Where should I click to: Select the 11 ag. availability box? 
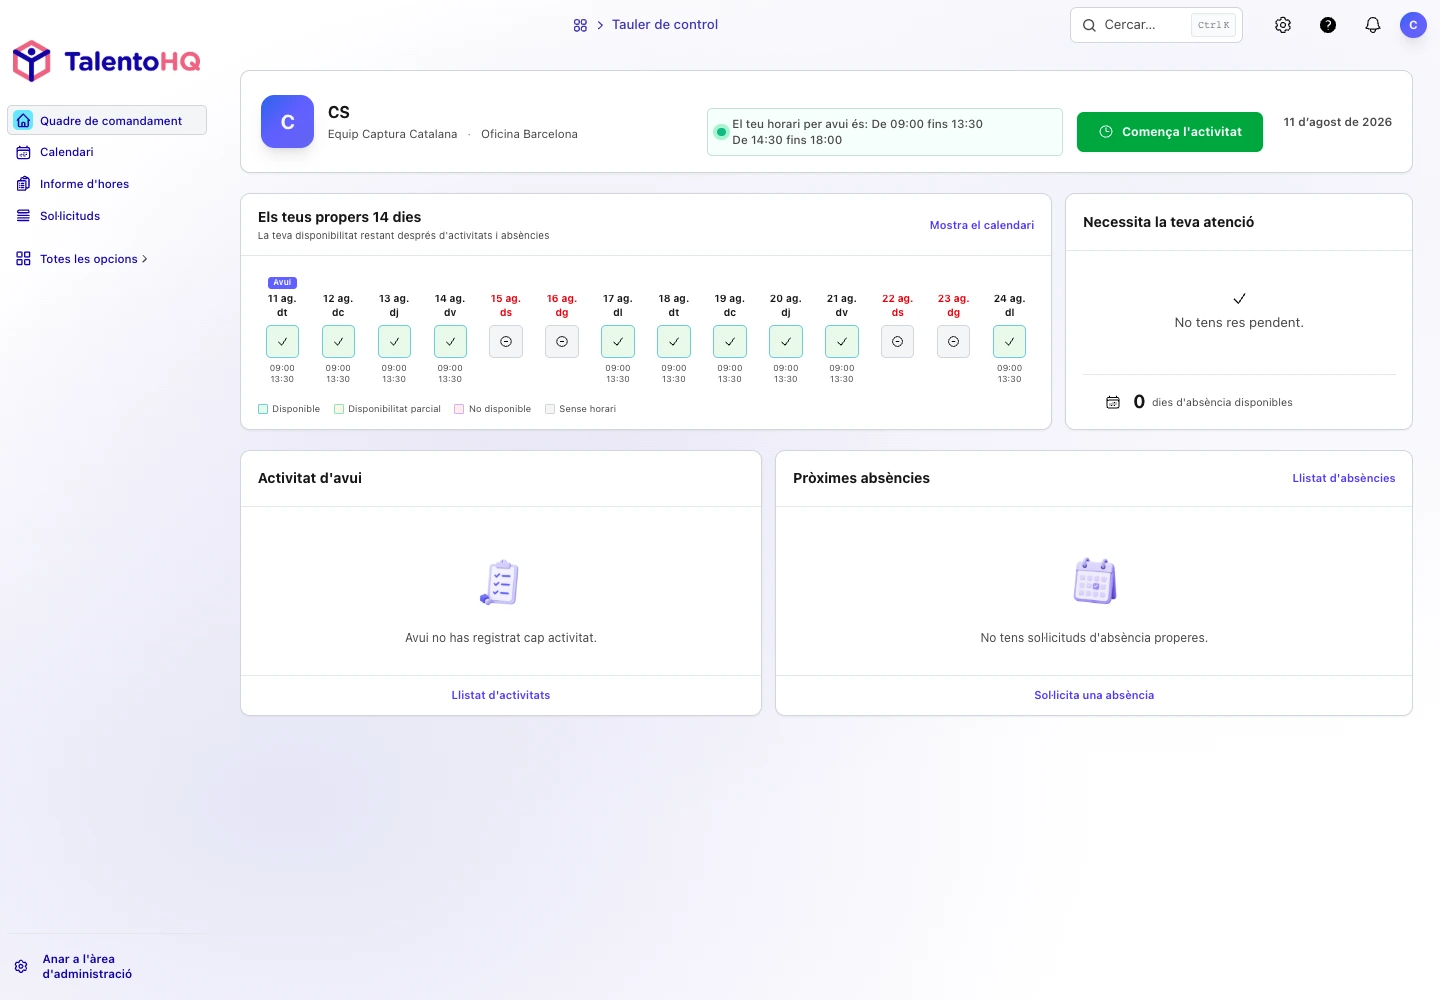coord(282,341)
